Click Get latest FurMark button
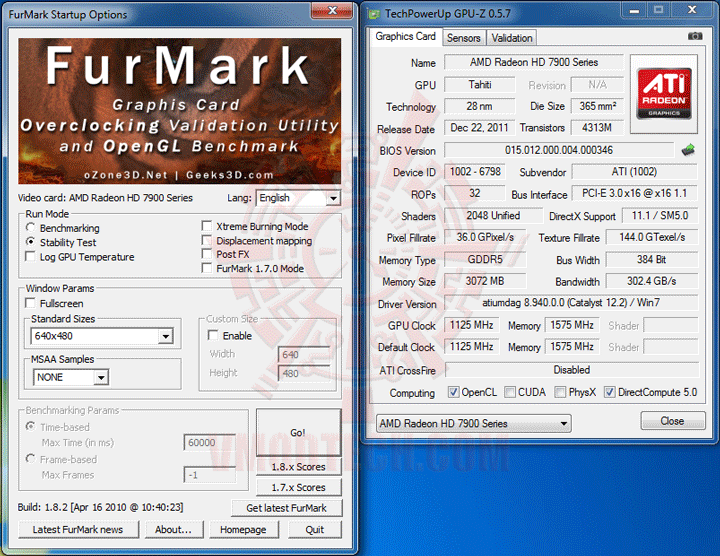This screenshot has width=720, height=556. pyautogui.click(x=287, y=508)
